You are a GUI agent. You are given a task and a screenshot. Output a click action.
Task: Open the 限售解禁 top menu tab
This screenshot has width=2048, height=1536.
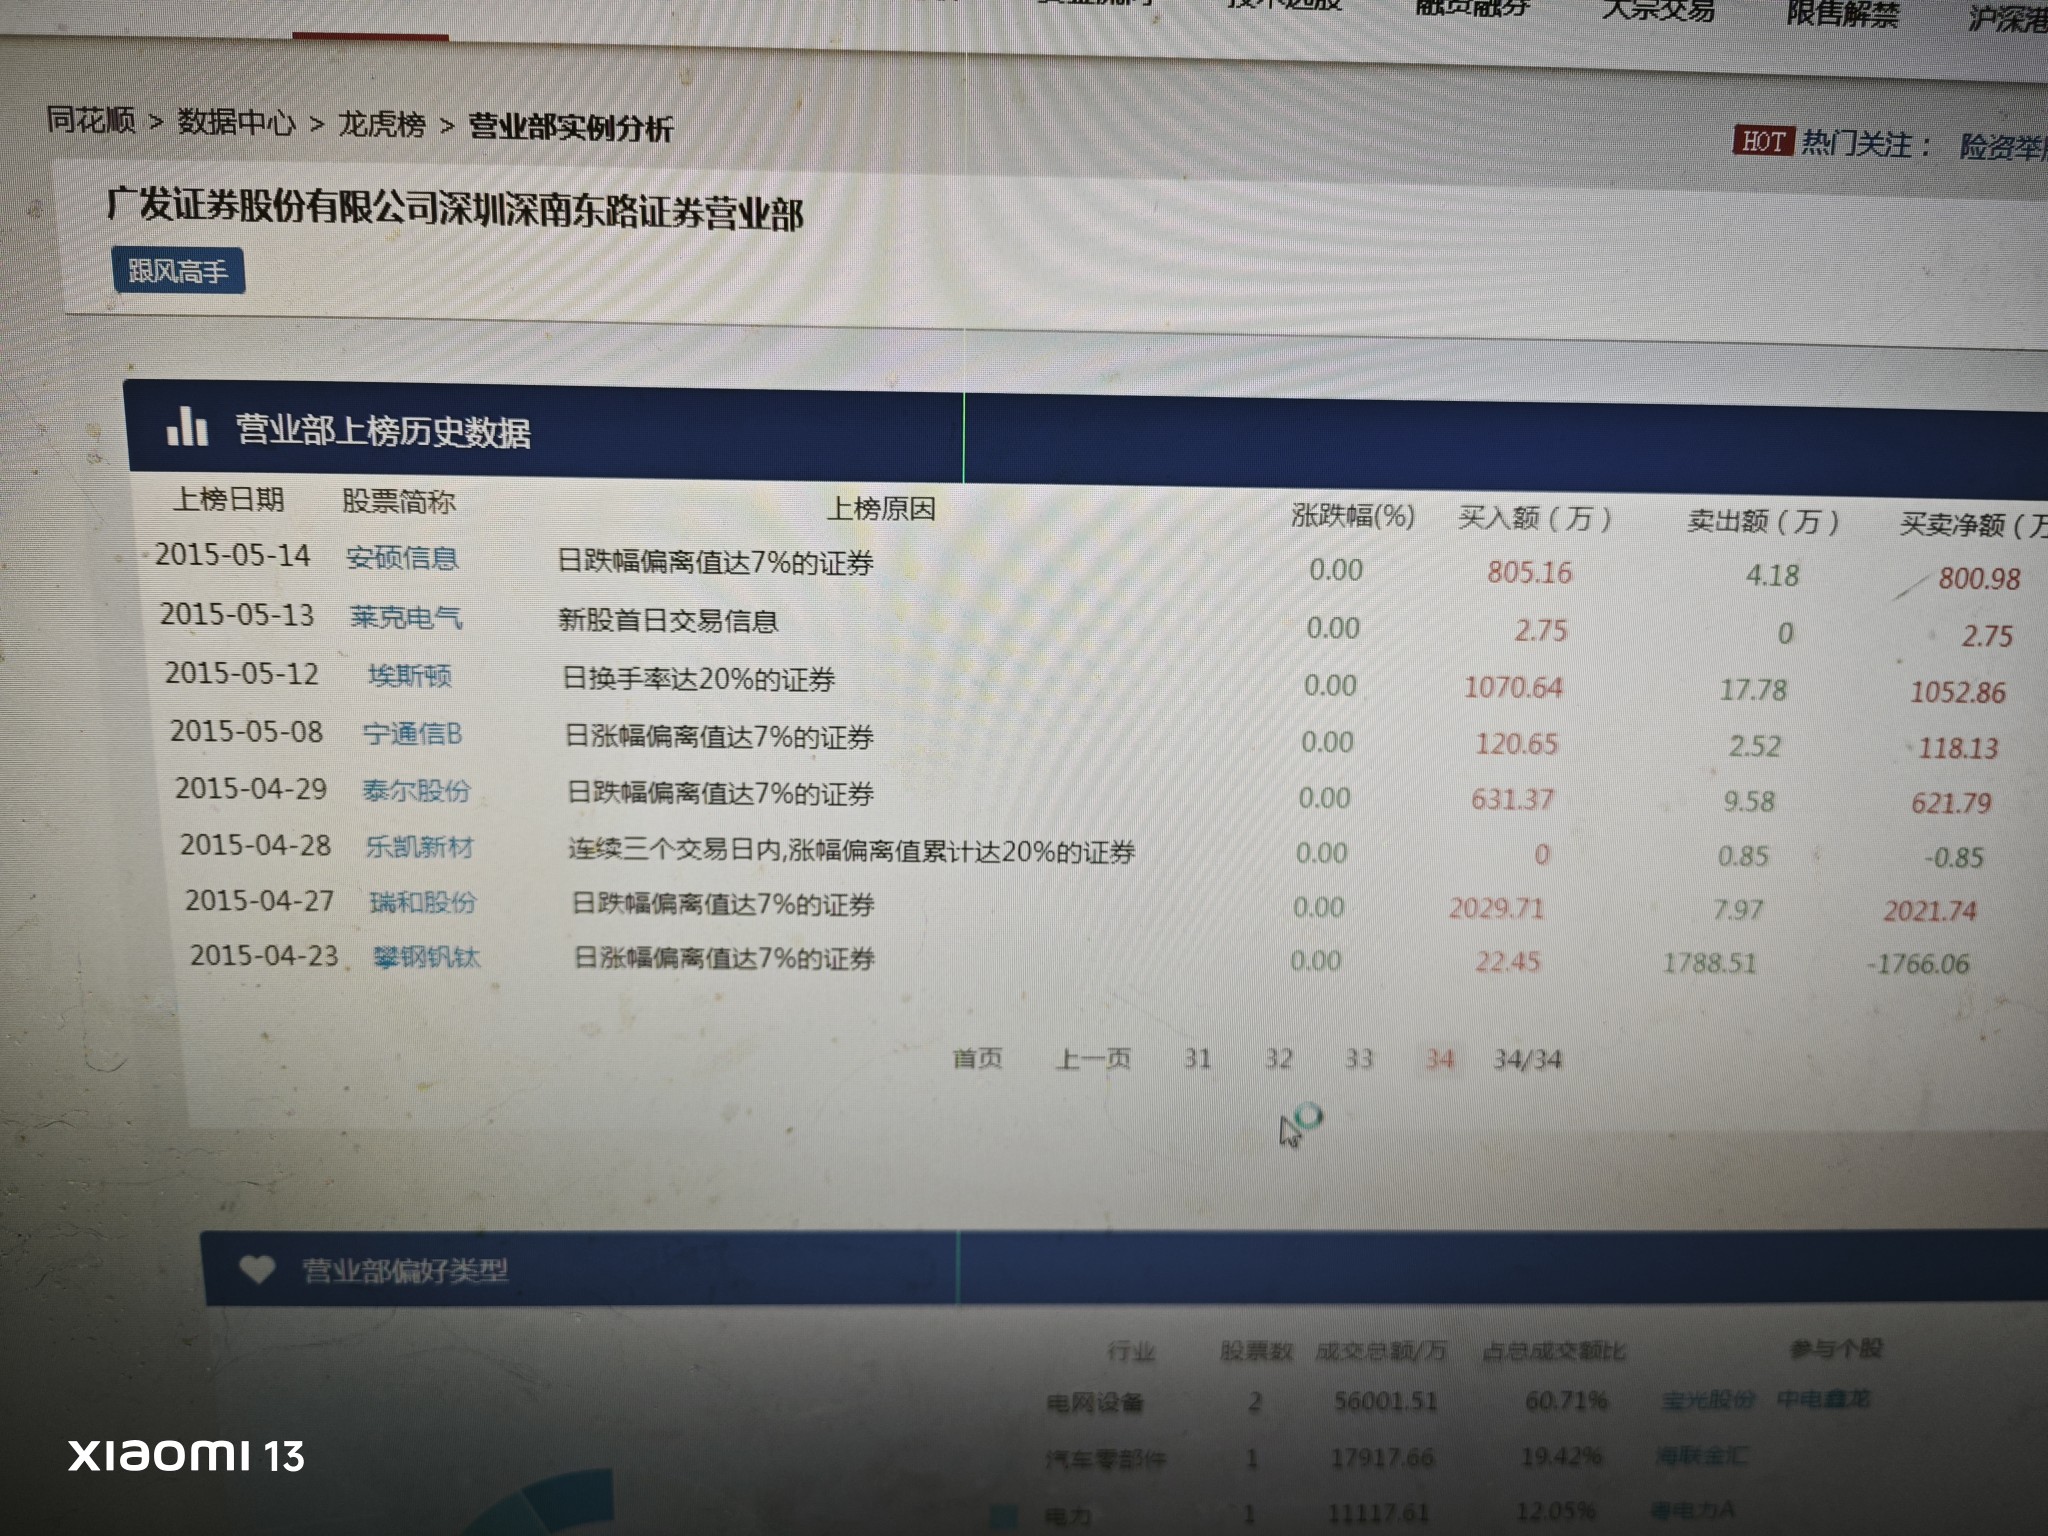[x=1842, y=13]
